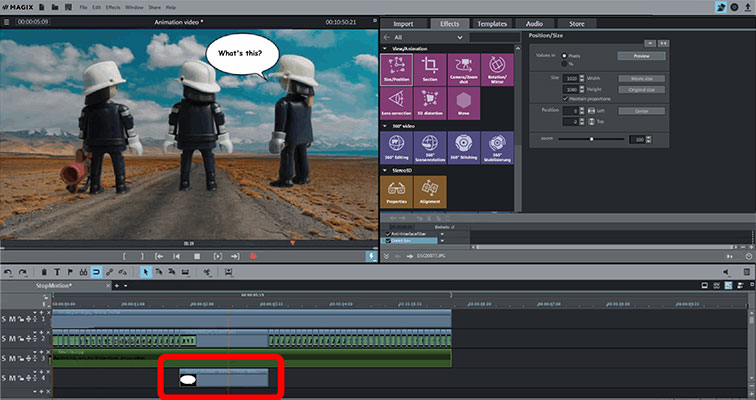Viewport: 756px width, 400px height.
Task: Solo track 4 with S button
Action: [4, 378]
